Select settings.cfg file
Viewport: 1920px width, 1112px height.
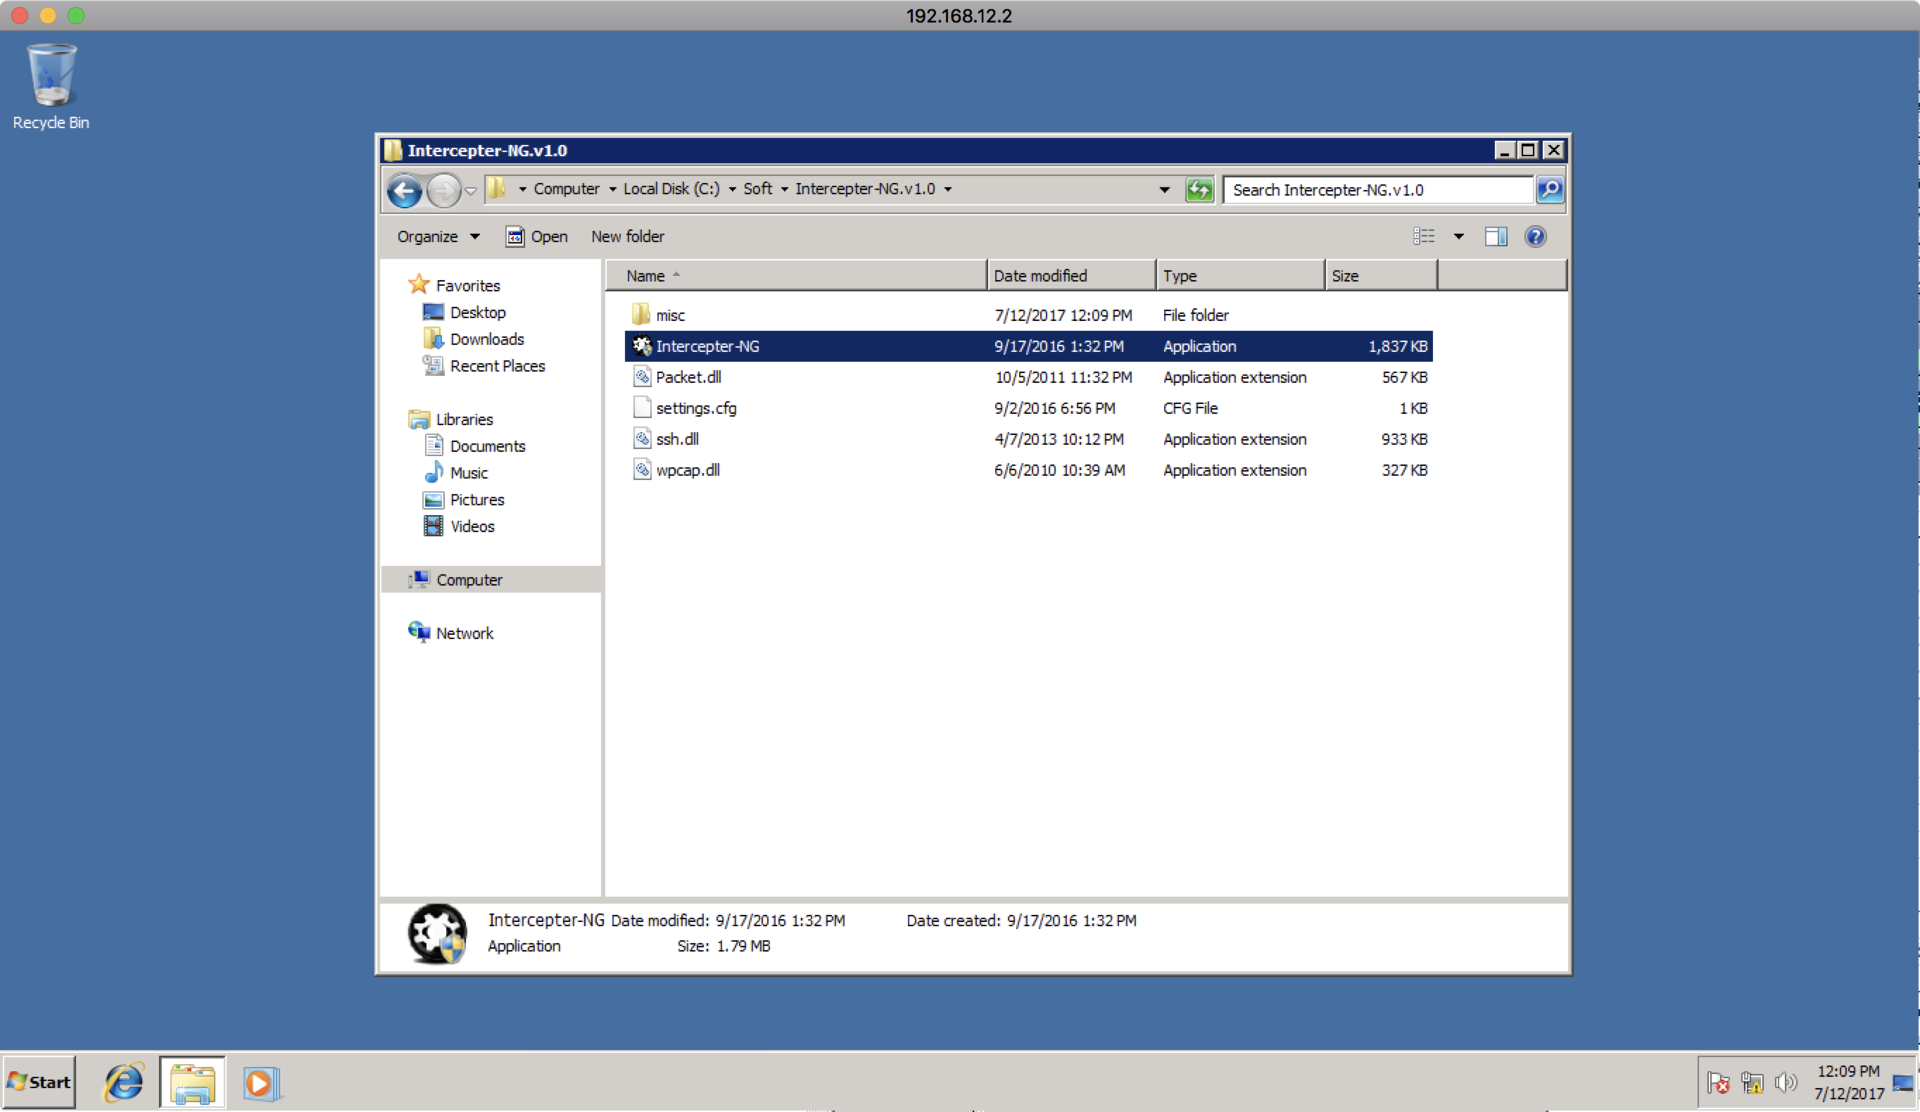tap(693, 408)
